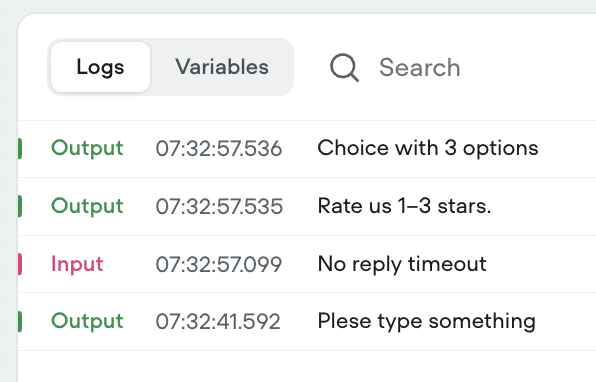This screenshot has width=596, height=382.
Task: Select the 'Plese type something' log message
Action: (x=426, y=321)
